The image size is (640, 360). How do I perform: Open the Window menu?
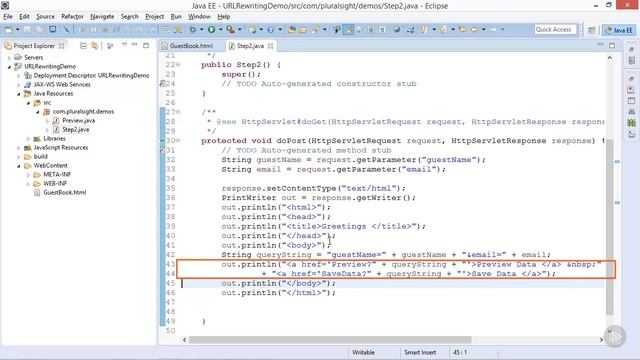point(199,16)
